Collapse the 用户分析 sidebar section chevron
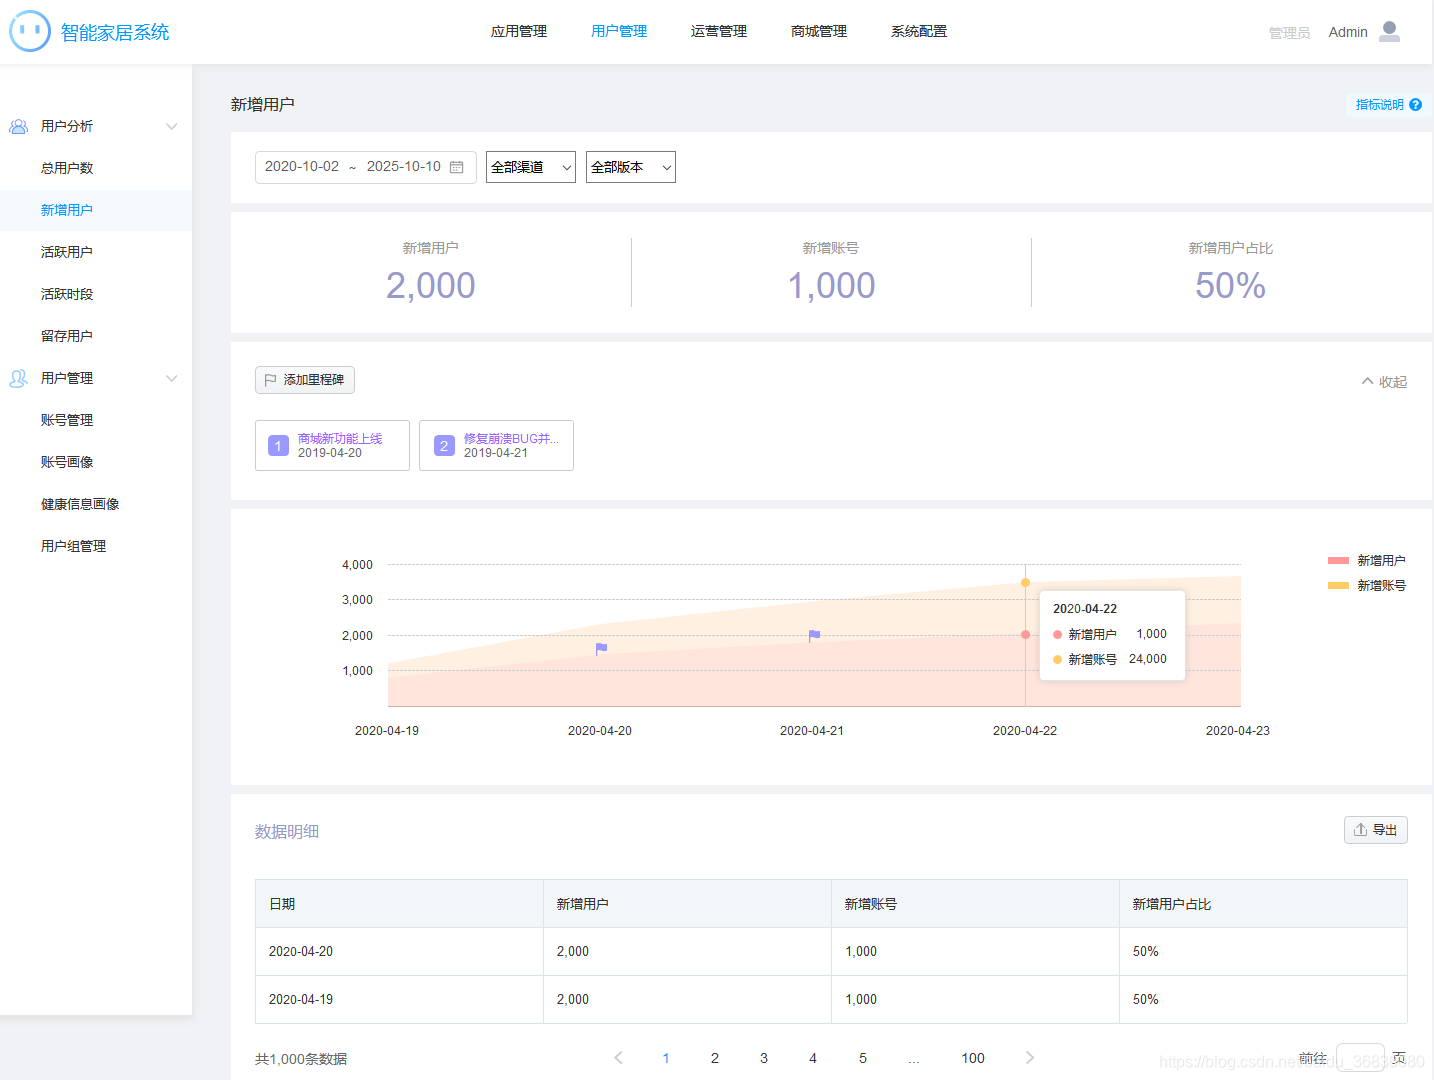Screen dimensions: 1434x1080 [172, 126]
